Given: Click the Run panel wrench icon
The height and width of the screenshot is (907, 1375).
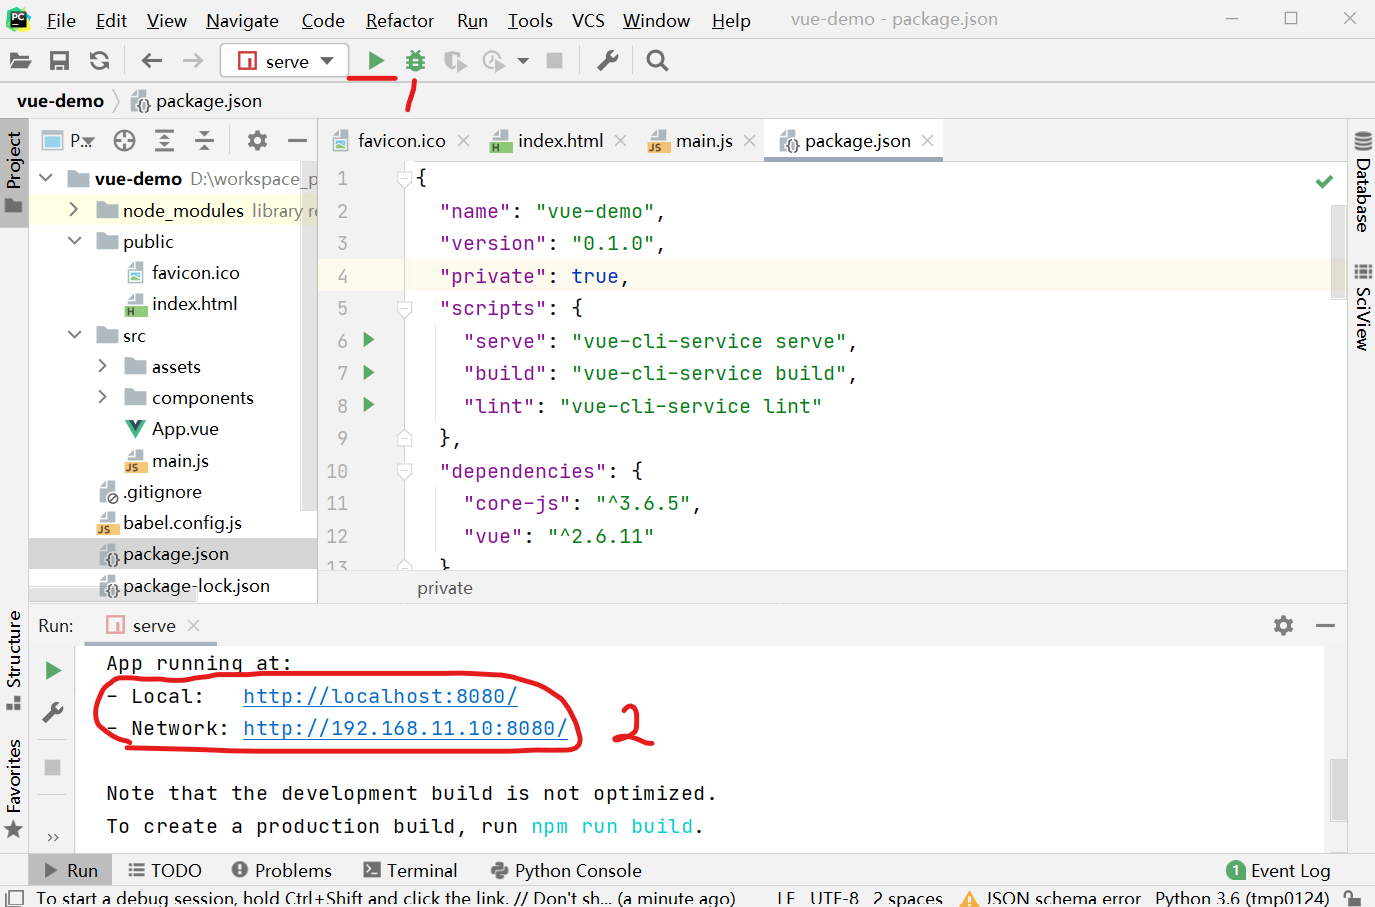Looking at the screenshot, I should [x=53, y=712].
